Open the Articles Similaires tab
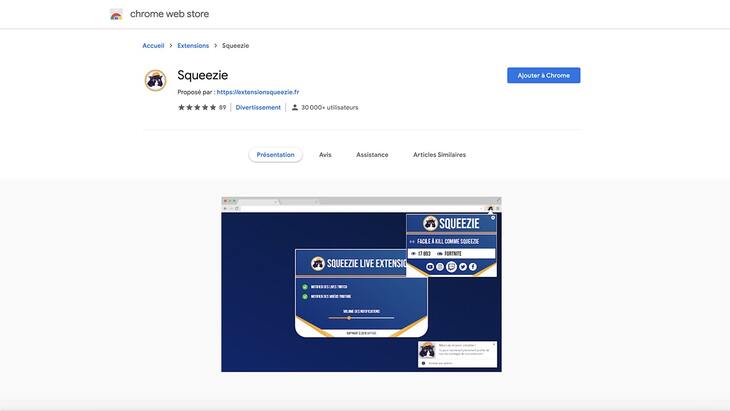 click(x=439, y=155)
